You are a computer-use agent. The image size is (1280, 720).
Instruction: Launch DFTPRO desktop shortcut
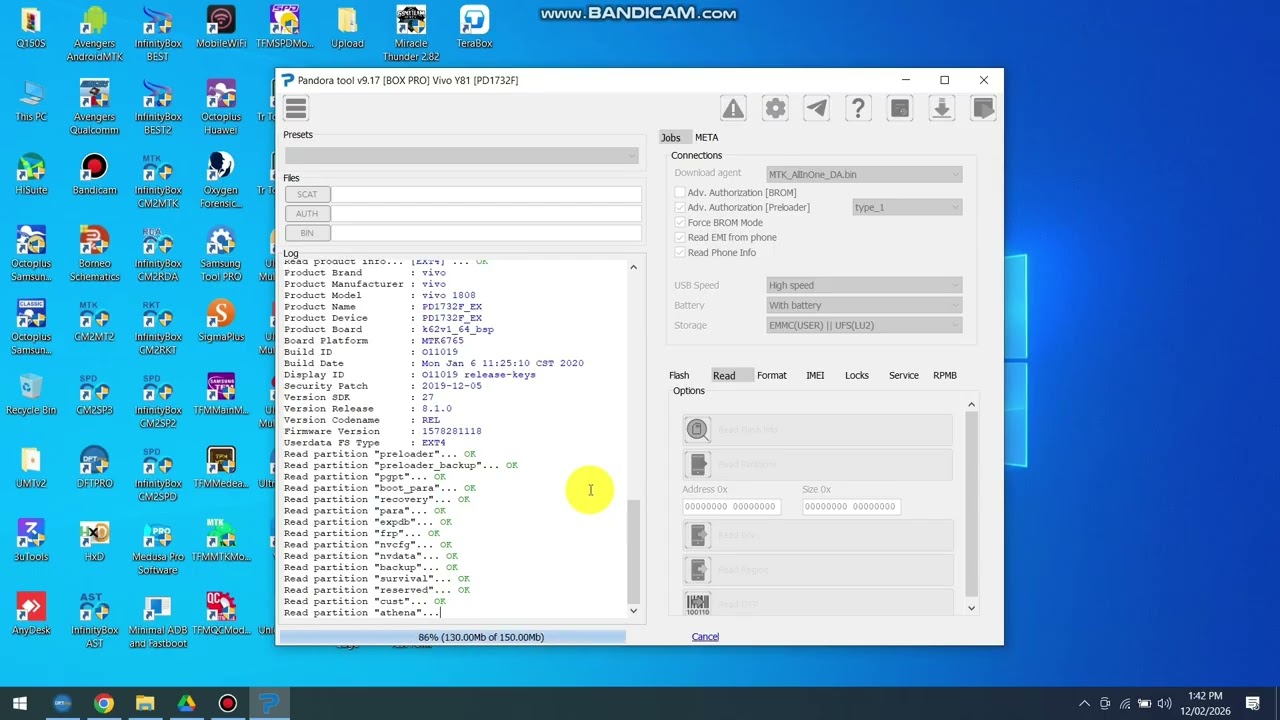pyautogui.click(x=94, y=467)
